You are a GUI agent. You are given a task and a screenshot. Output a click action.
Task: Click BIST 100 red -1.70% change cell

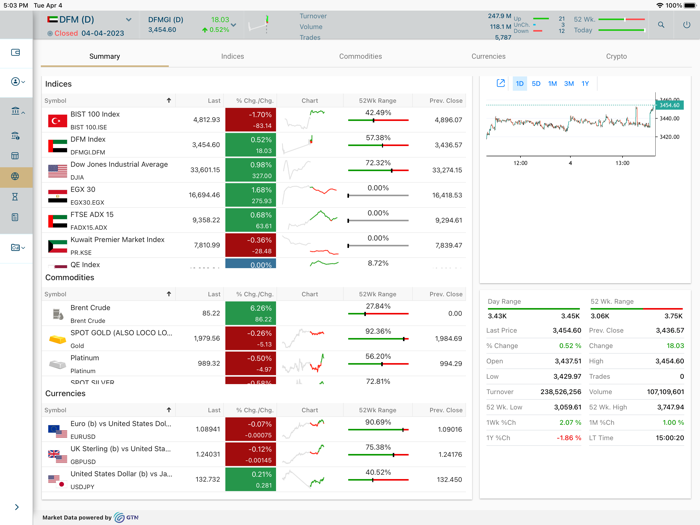click(250, 120)
